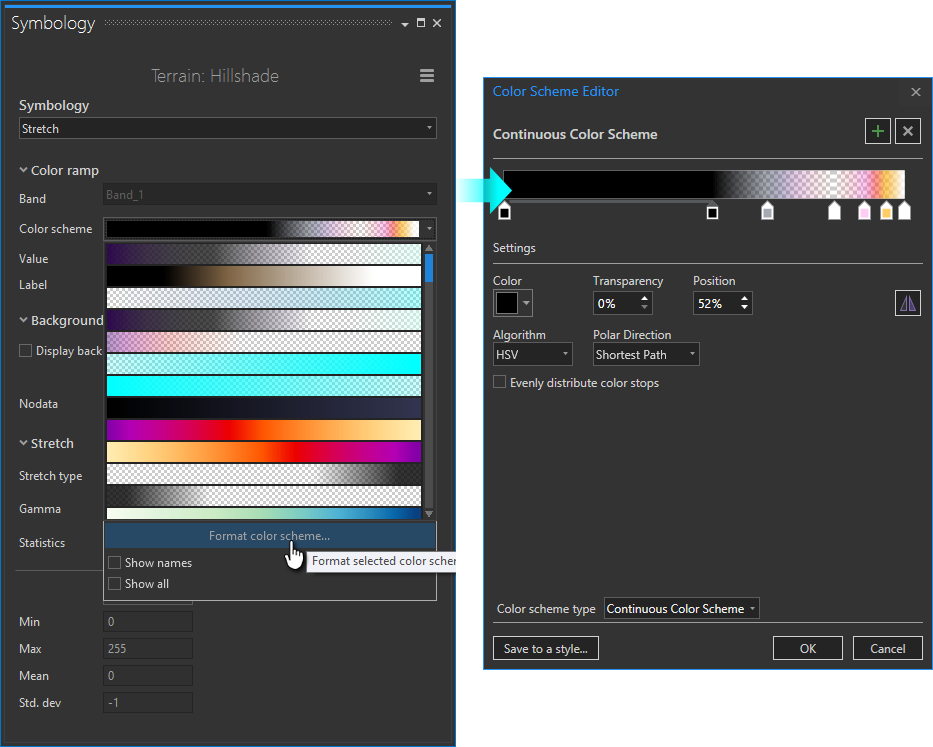This screenshot has height=747, width=933.
Task: Click Cancel in Color Scheme Editor
Action: (x=887, y=648)
